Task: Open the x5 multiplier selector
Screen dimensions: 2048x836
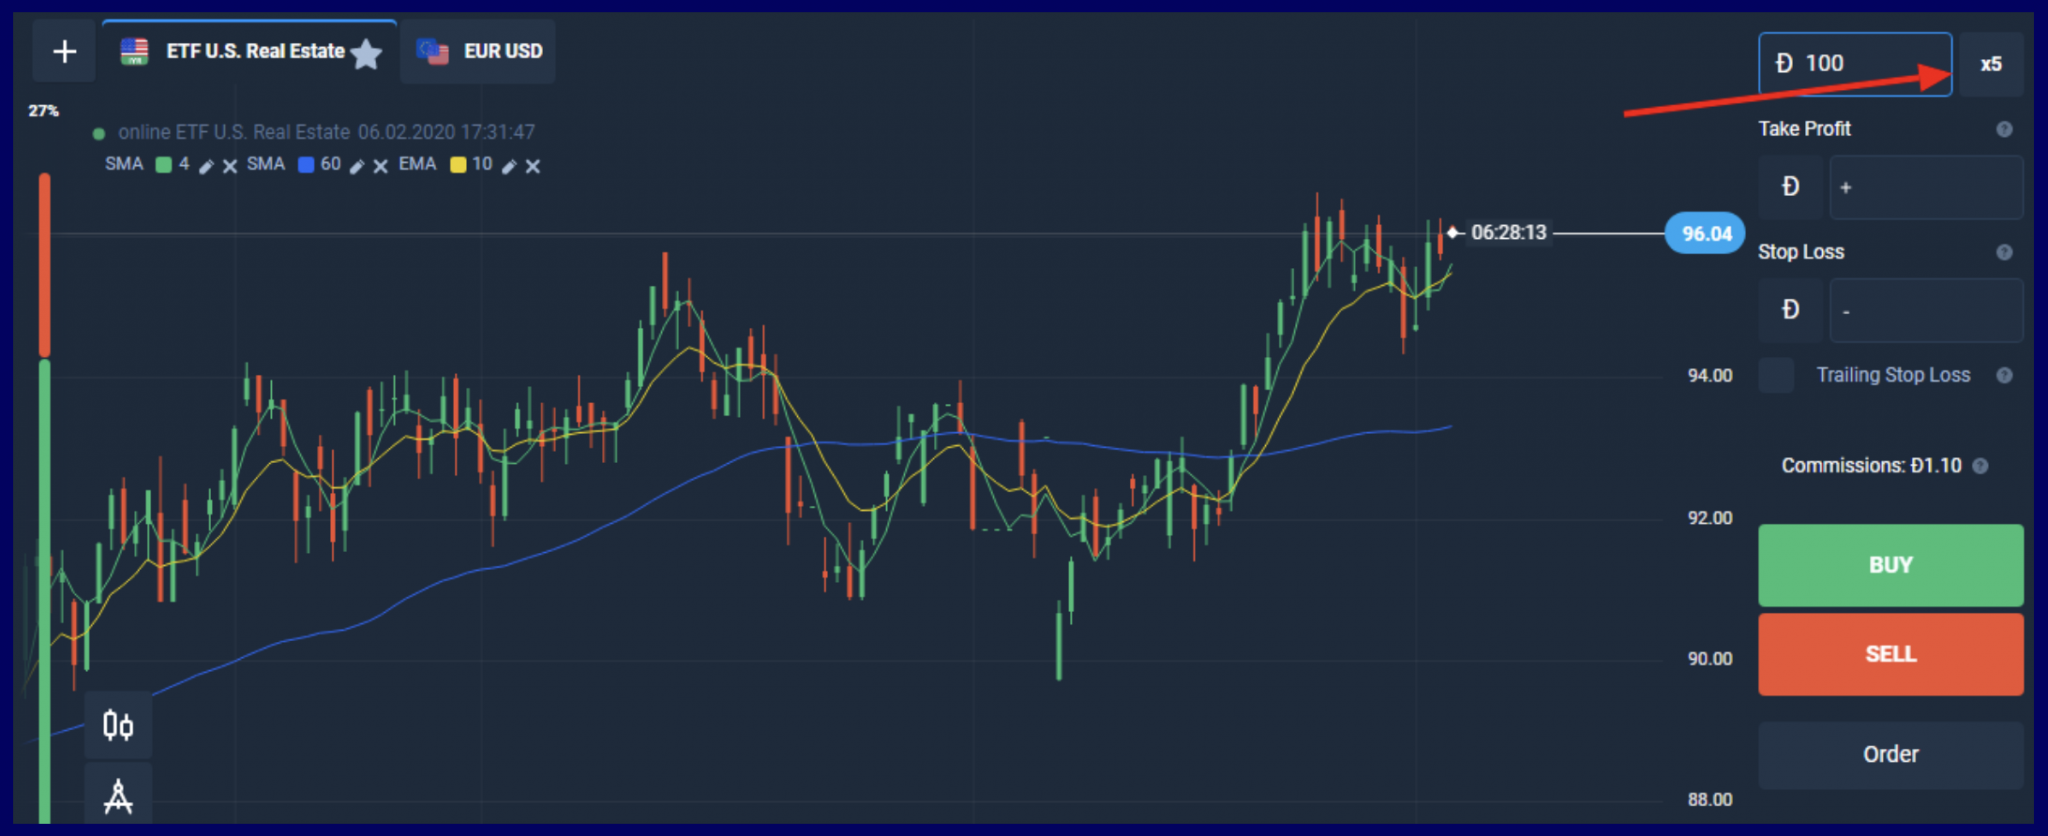Action: tap(1990, 64)
